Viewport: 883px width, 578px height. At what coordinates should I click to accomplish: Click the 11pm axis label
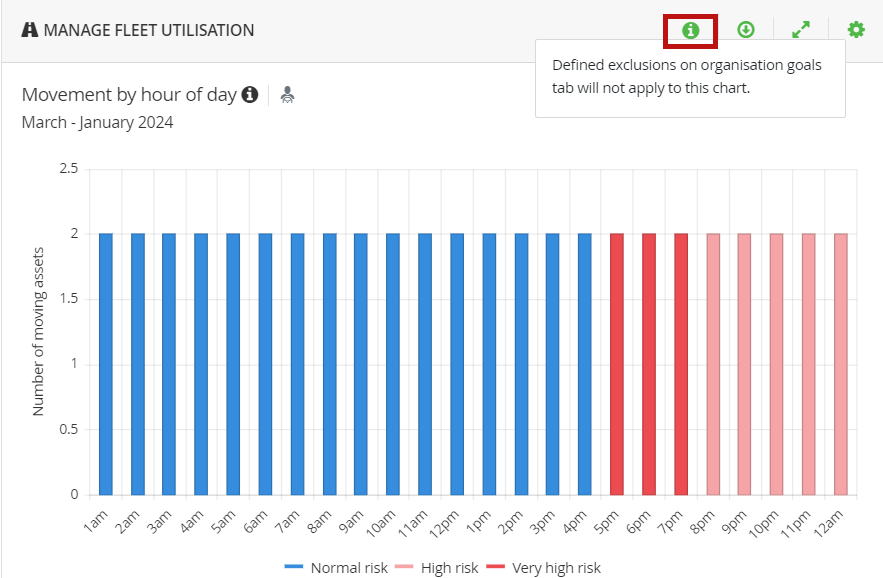(796, 523)
